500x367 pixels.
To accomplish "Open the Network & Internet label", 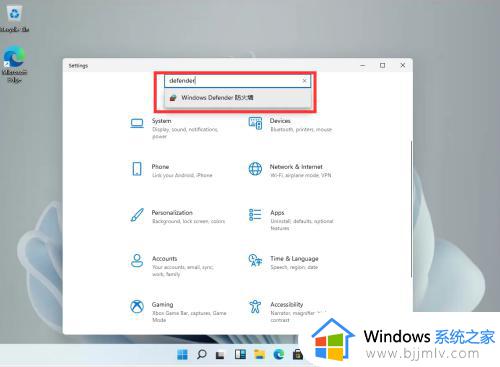I will pos(296,167).
